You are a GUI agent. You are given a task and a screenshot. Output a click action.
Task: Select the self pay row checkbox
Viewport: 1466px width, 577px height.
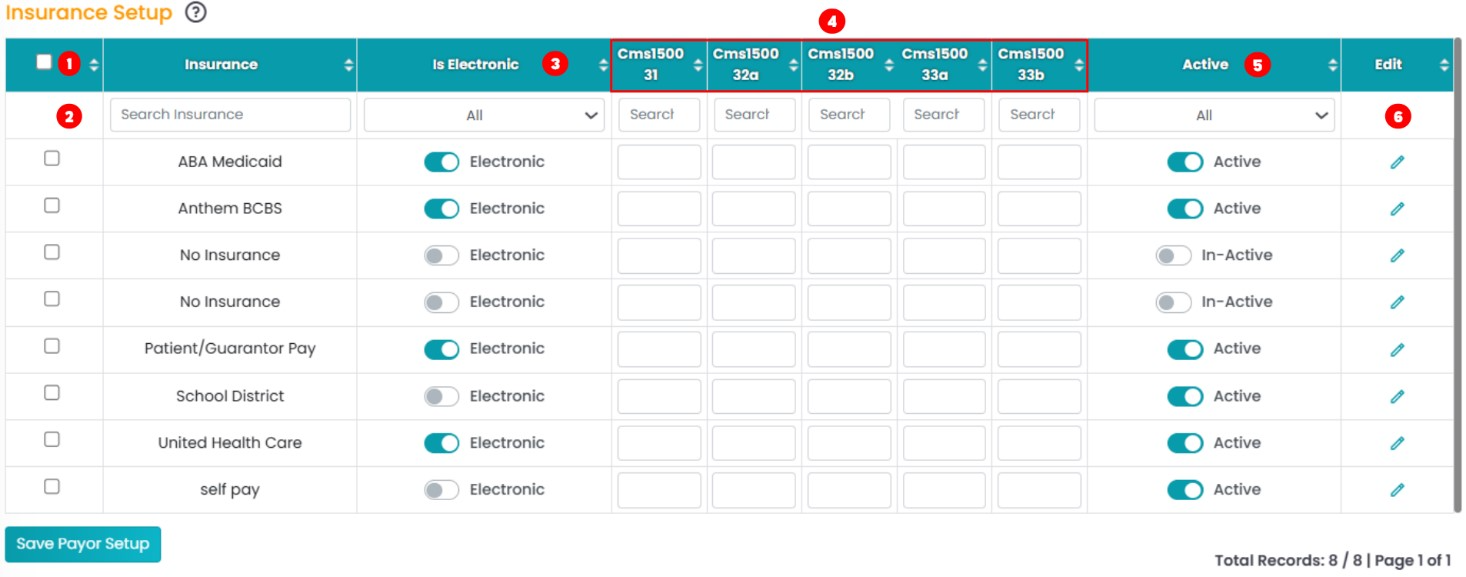(52, 486)
